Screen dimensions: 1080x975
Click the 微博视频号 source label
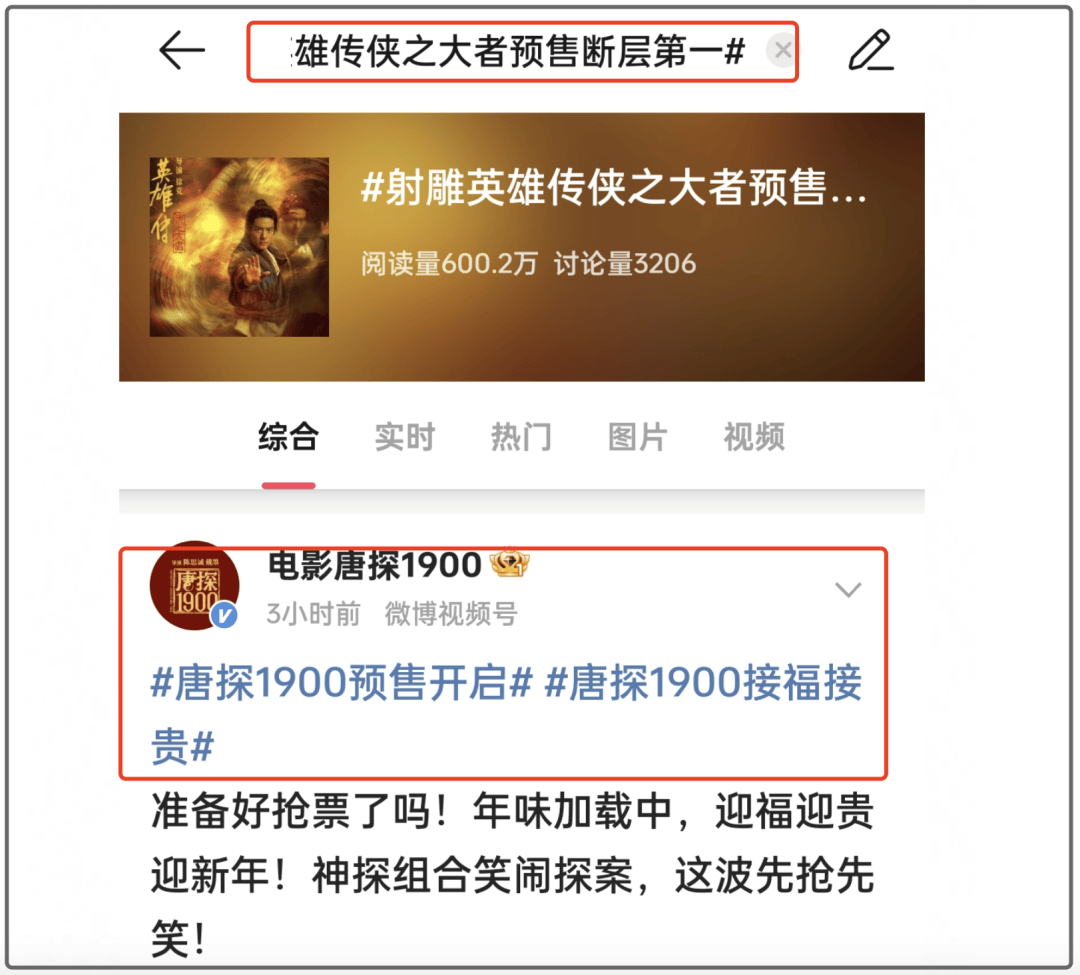(451, 613)
